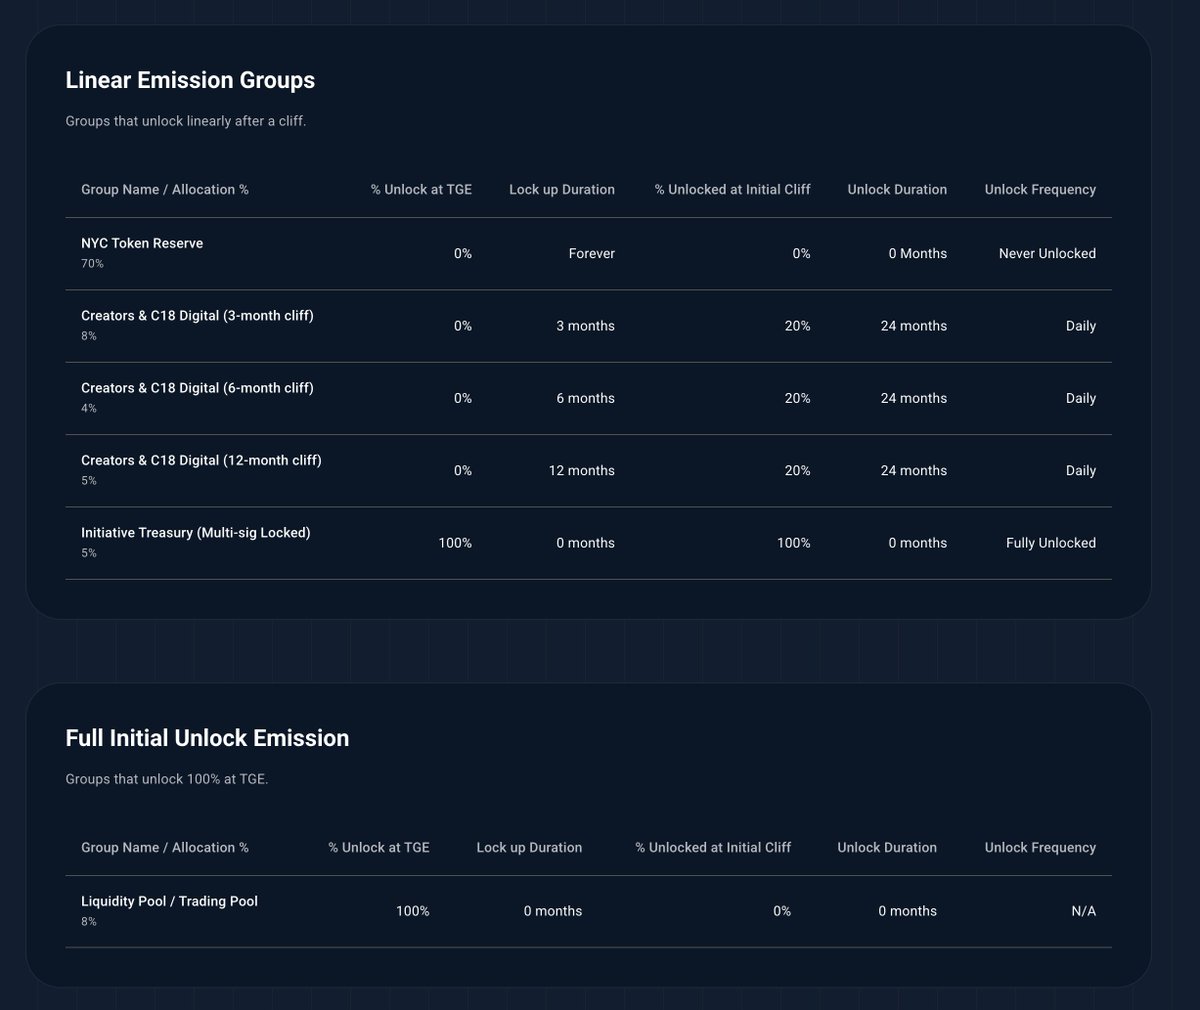Click 'Group Name / Allocation %' header in the Linear Emission Groups table
This screenshot has height=1010, width=1200.
click(x=165, y=189)
